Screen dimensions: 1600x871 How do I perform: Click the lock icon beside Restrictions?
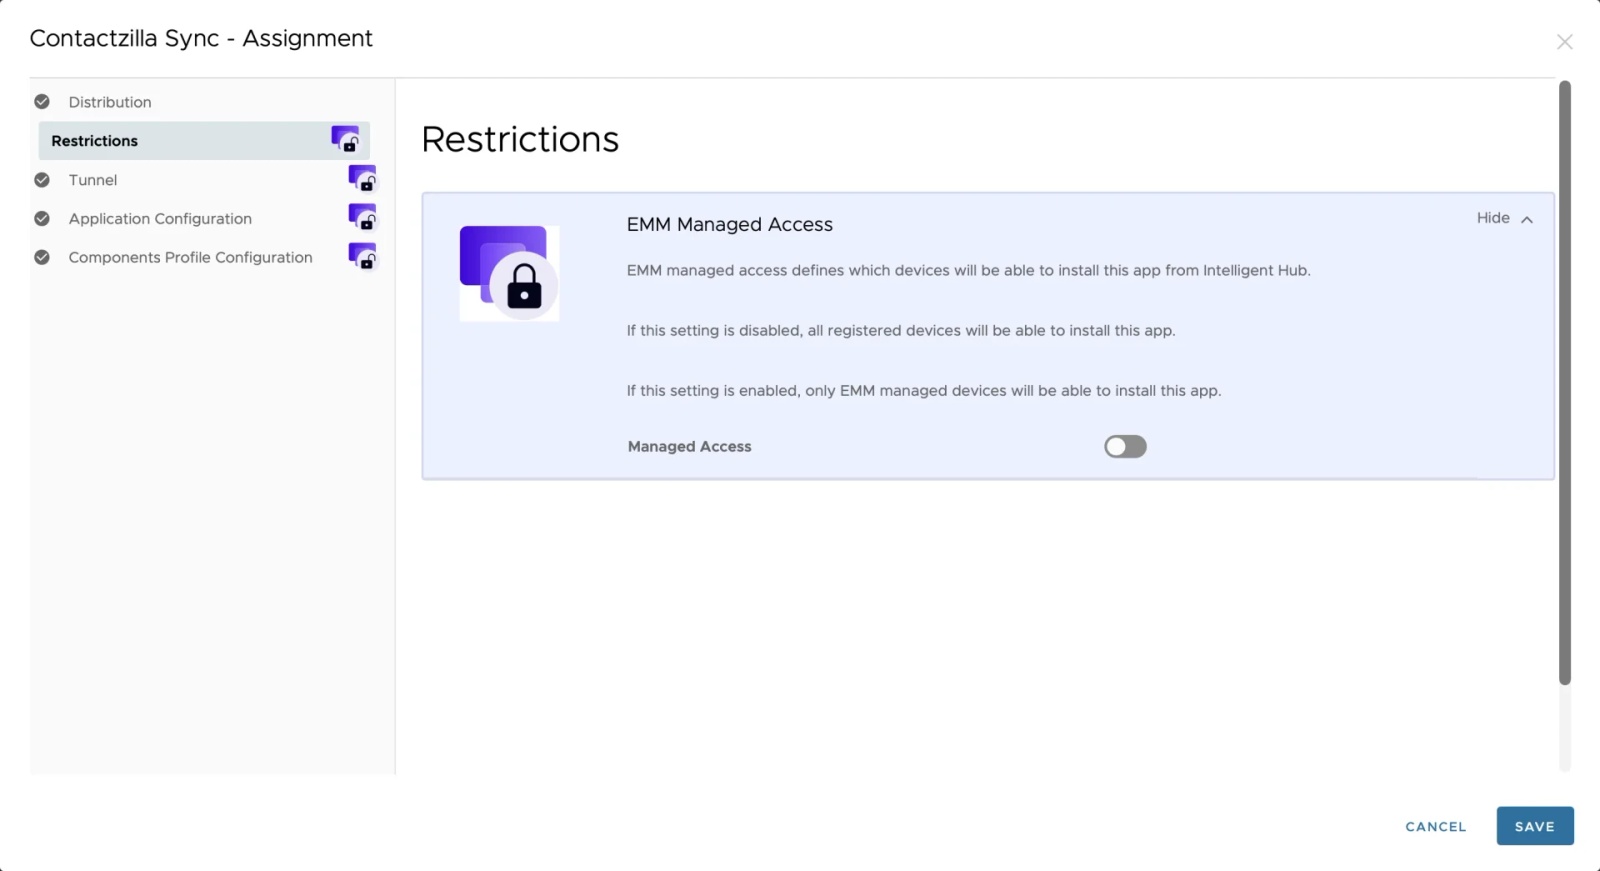click(x=347, y=140)
